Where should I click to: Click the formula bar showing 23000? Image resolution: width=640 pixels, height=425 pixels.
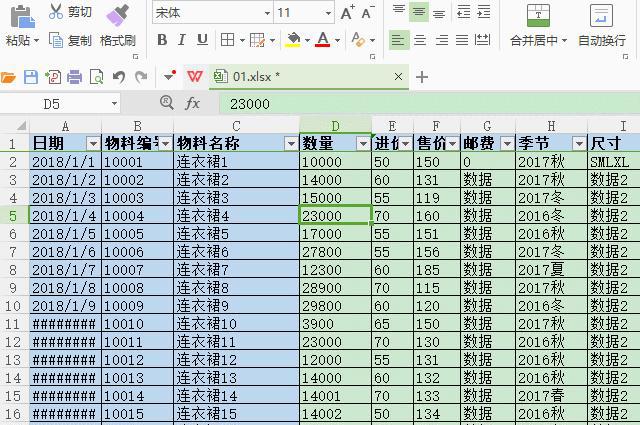pyautogui.click(x=430, y=104)
